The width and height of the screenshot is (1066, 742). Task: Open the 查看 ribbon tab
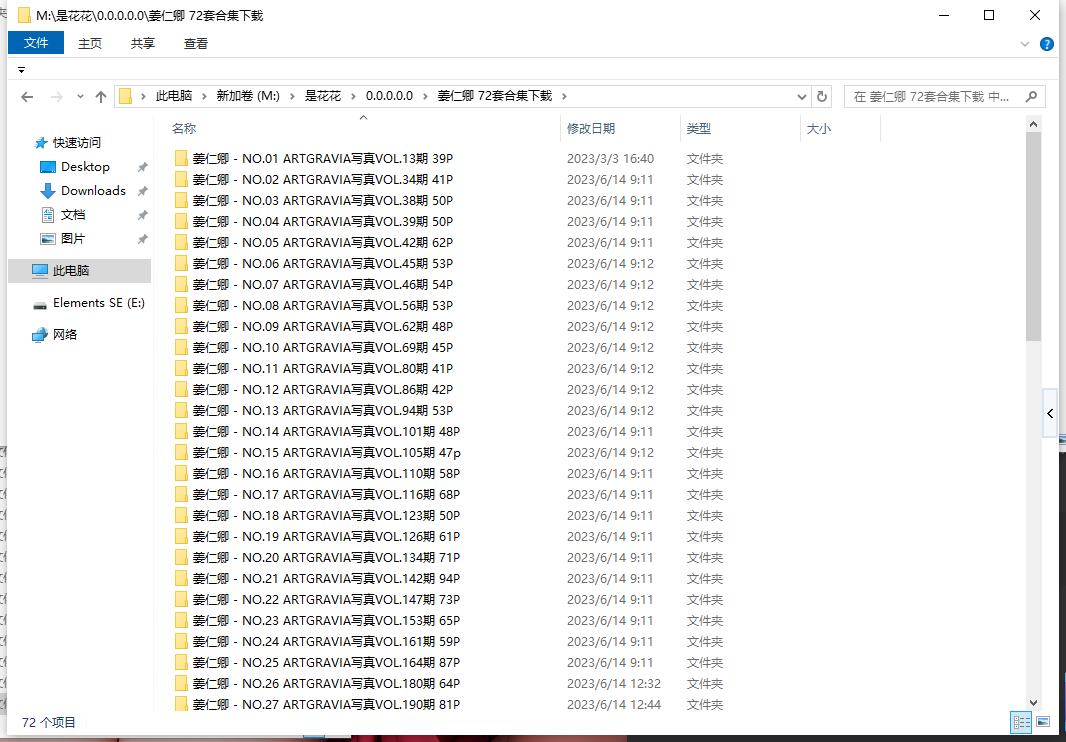point(196,44)
